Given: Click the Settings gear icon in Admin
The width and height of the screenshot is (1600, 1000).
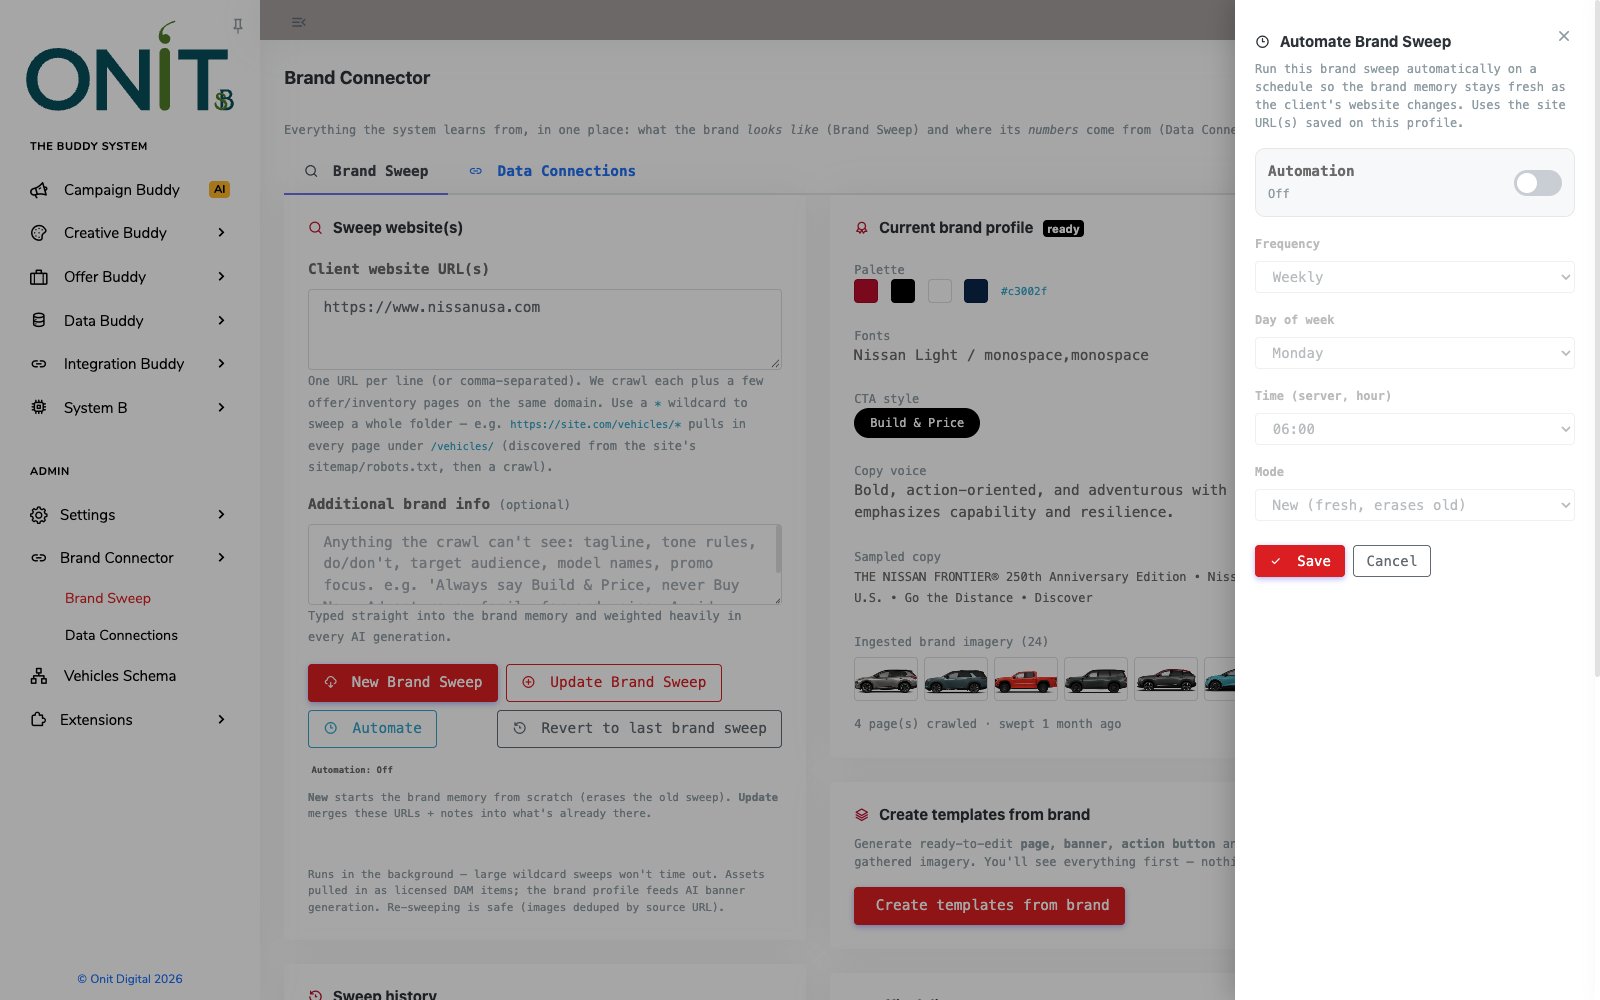Looking at the screenshot, I should [x=39, y=515].
